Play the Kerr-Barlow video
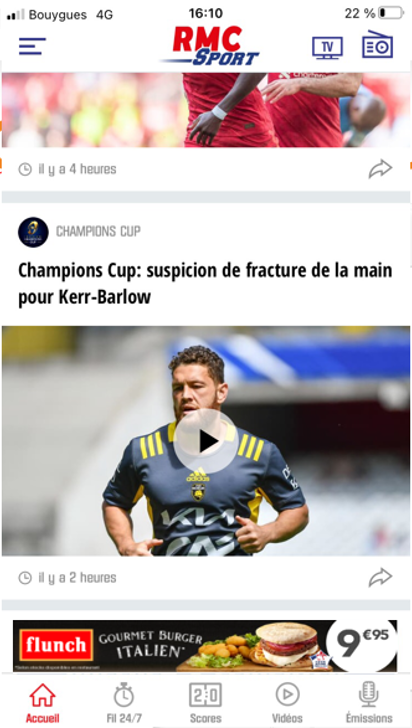The height and width of the screenshot is (728, 412). pyautogui.click(x=206, y=442)
